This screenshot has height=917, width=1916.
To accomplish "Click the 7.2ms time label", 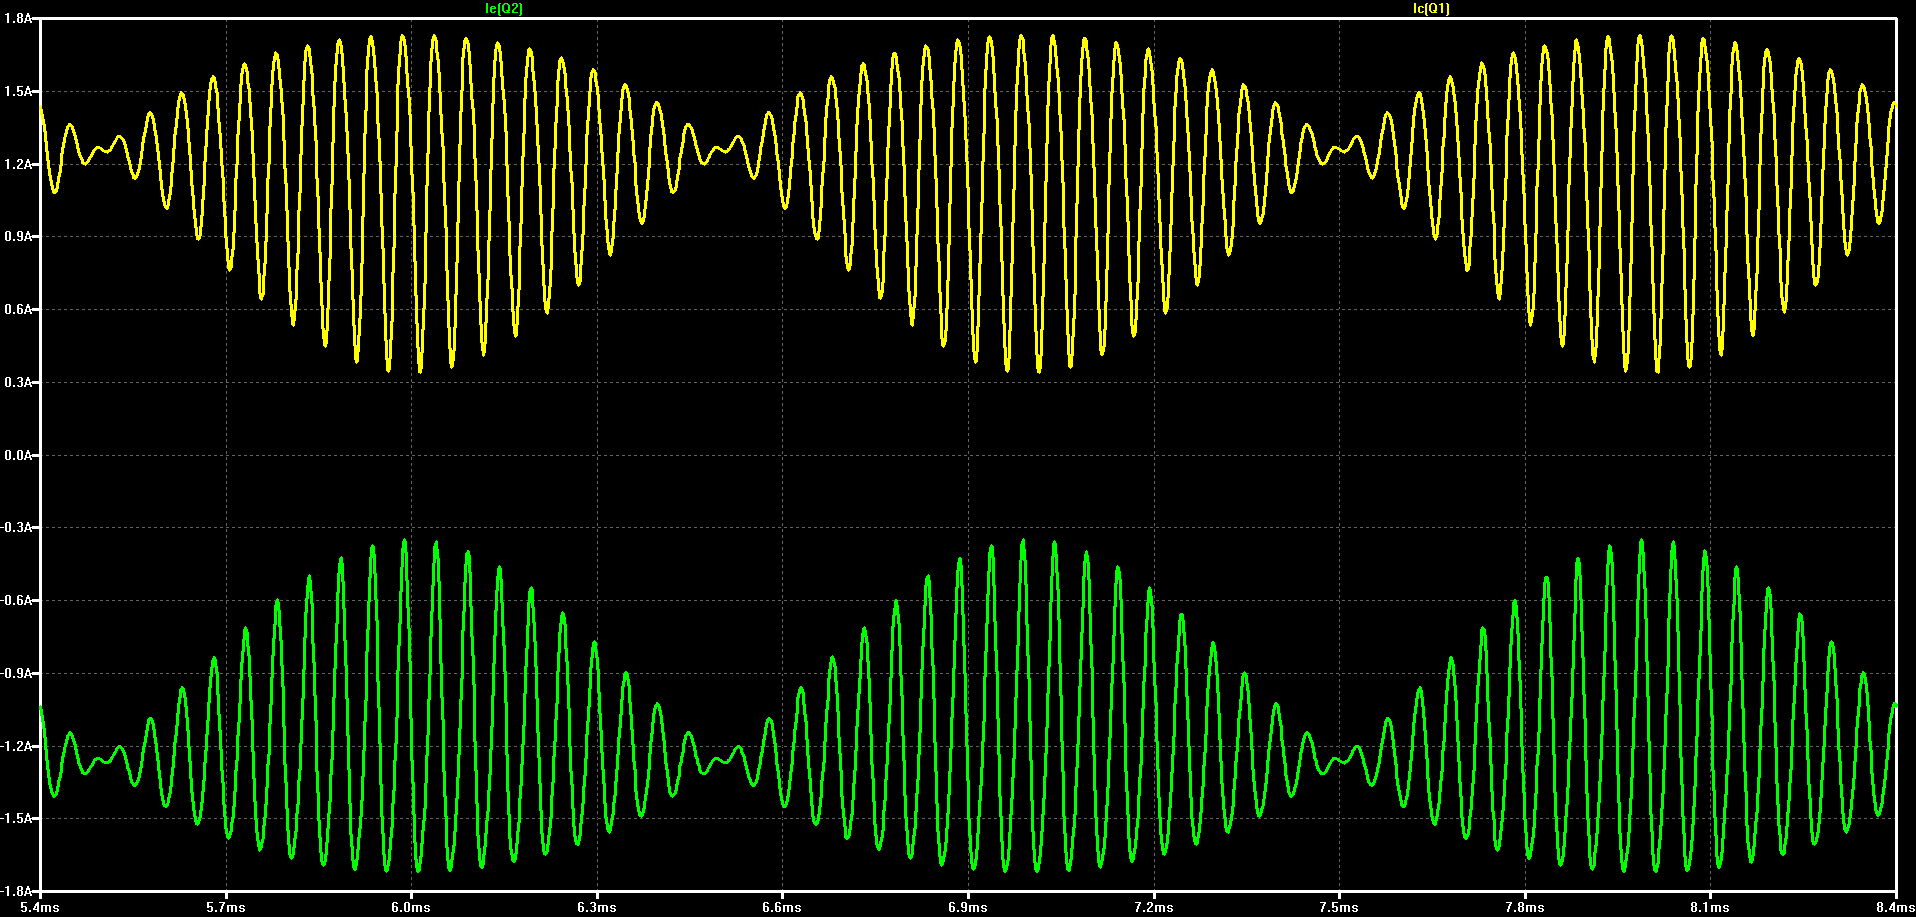I will click(x=1154, y=908).
